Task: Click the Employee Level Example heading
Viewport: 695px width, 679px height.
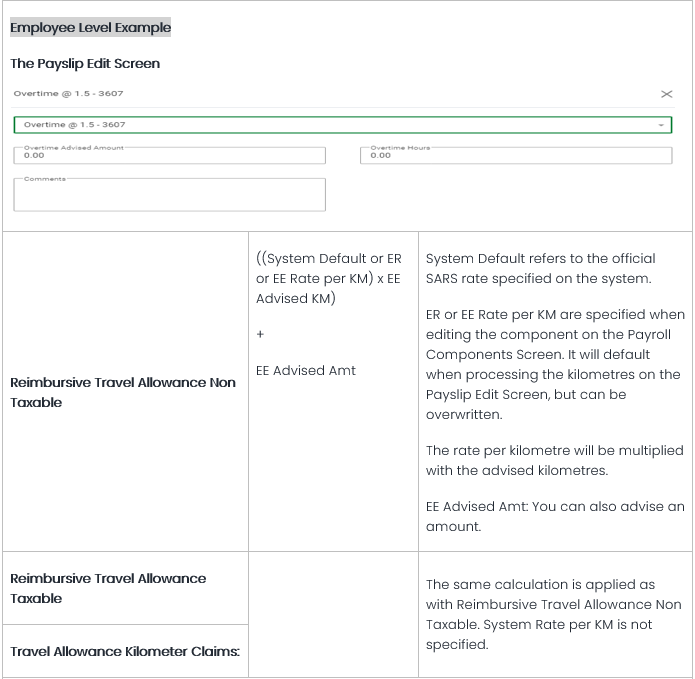Action: click(x=90, y=28)
